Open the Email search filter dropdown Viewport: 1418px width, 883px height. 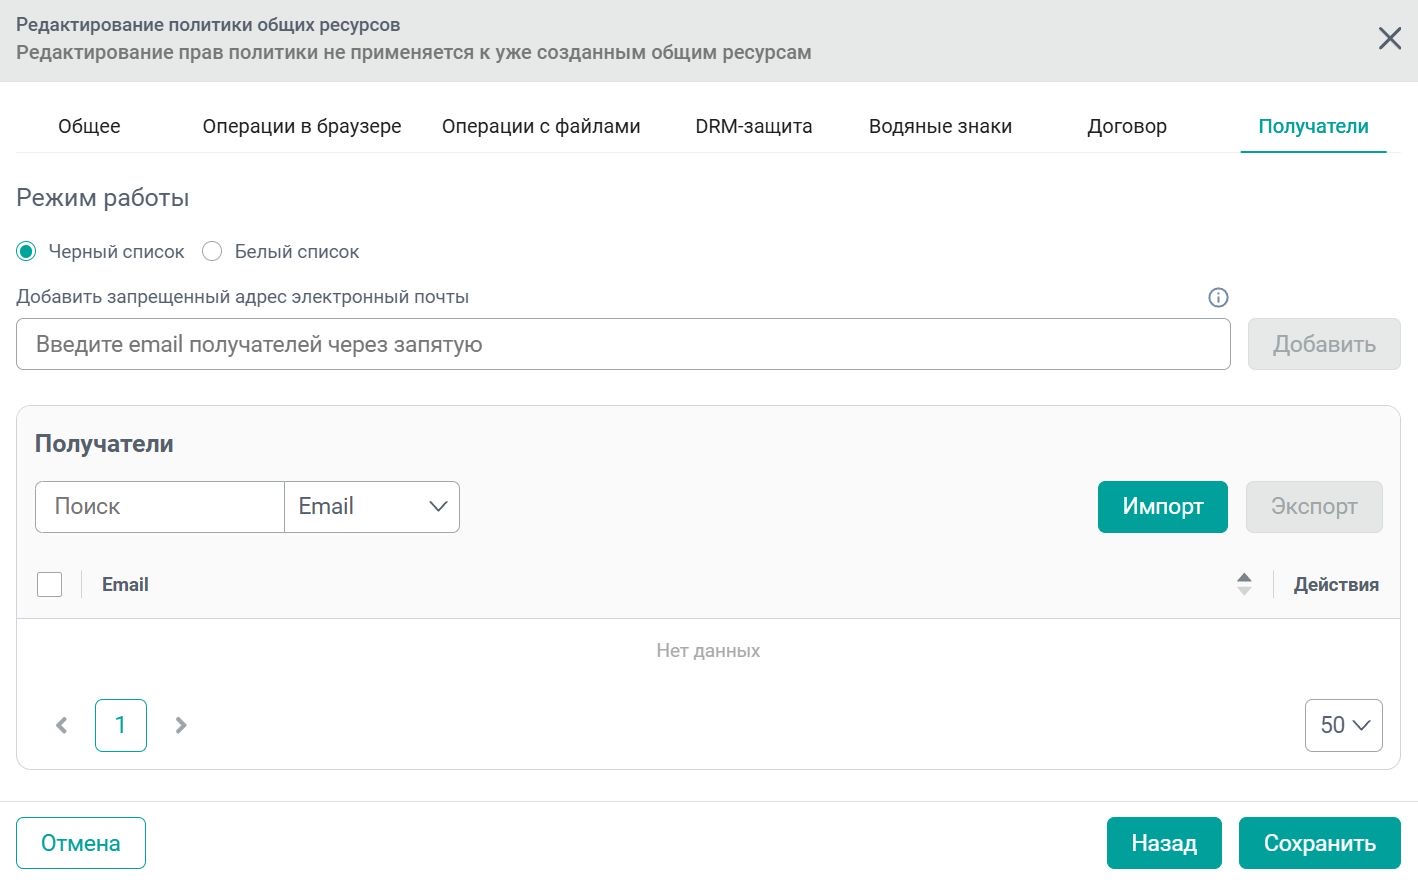[372, 507]
